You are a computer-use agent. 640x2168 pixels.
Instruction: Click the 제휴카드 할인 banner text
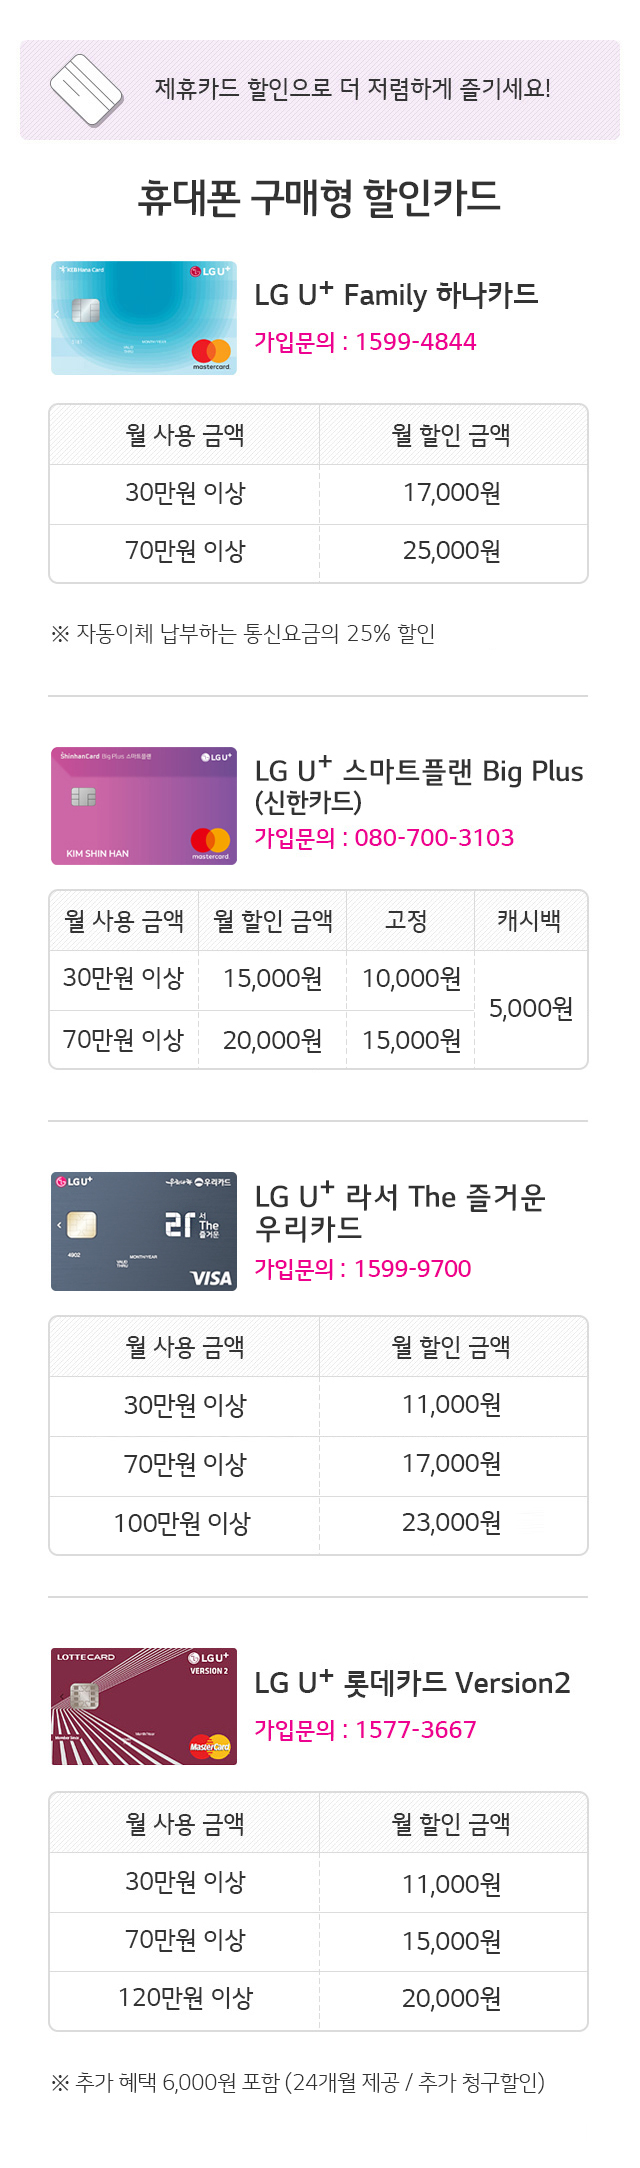(353, 88)
